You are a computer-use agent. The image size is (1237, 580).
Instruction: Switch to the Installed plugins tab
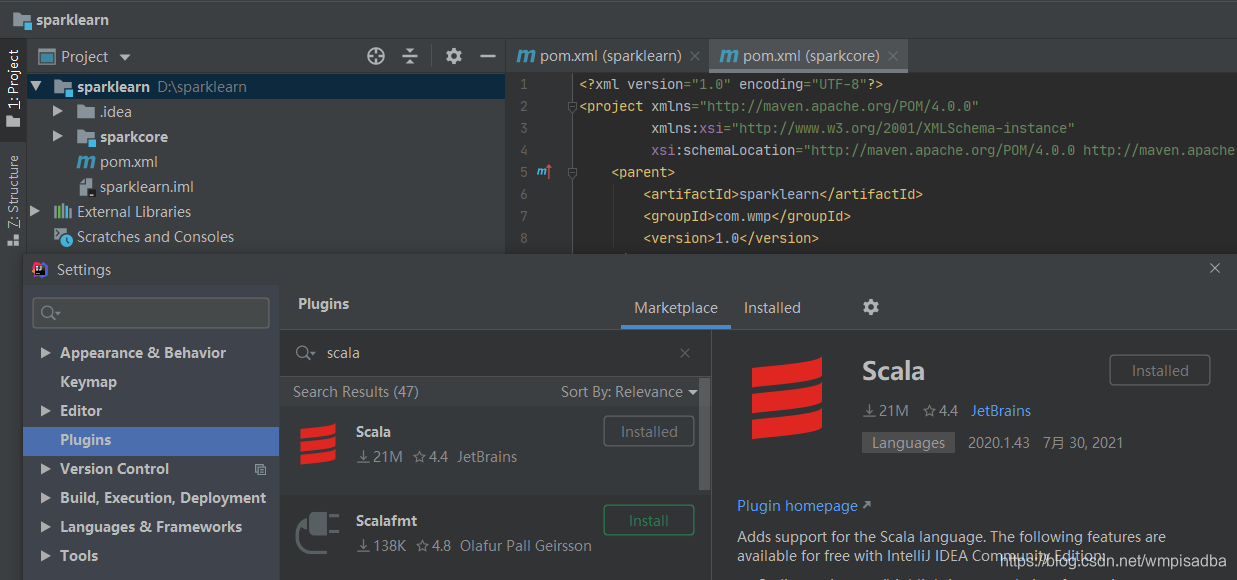pos(772,308)
